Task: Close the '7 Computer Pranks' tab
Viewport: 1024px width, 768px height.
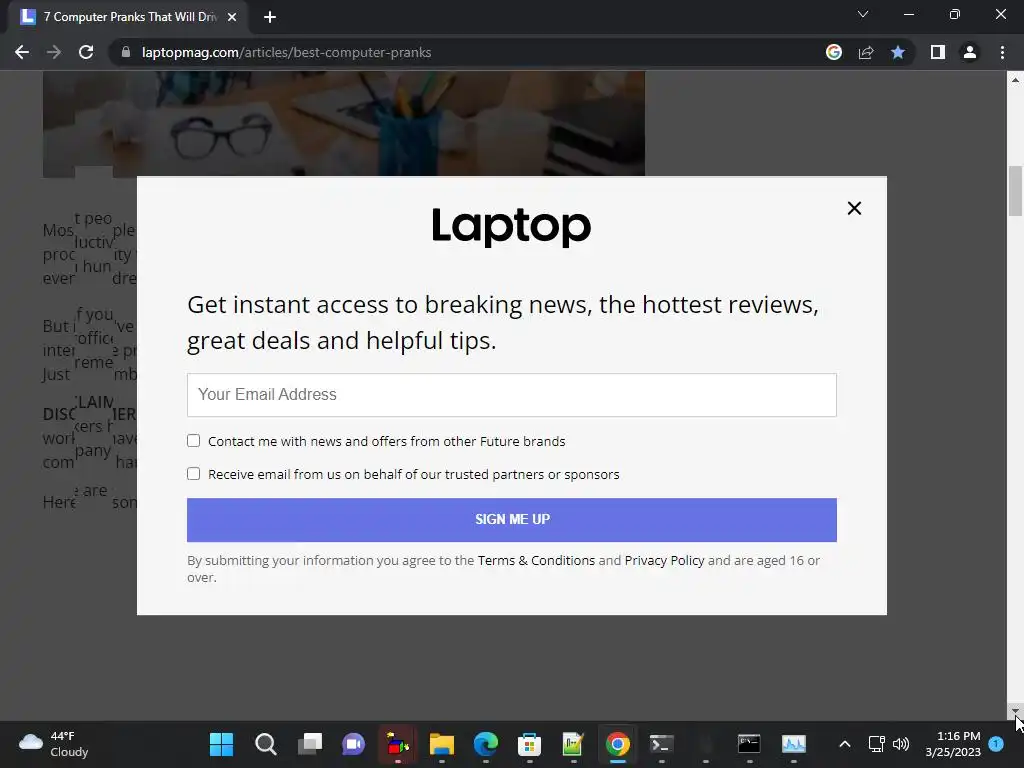Action: (x=232, y=17)
